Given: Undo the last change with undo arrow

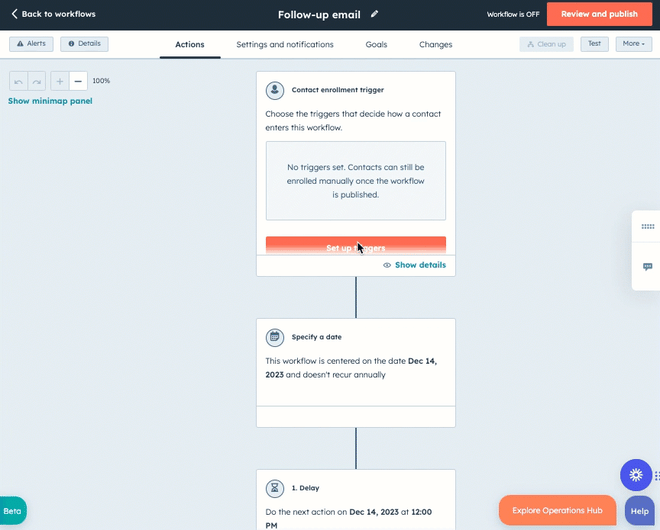Looking at the screenshot, I should (x=19, y=81).
